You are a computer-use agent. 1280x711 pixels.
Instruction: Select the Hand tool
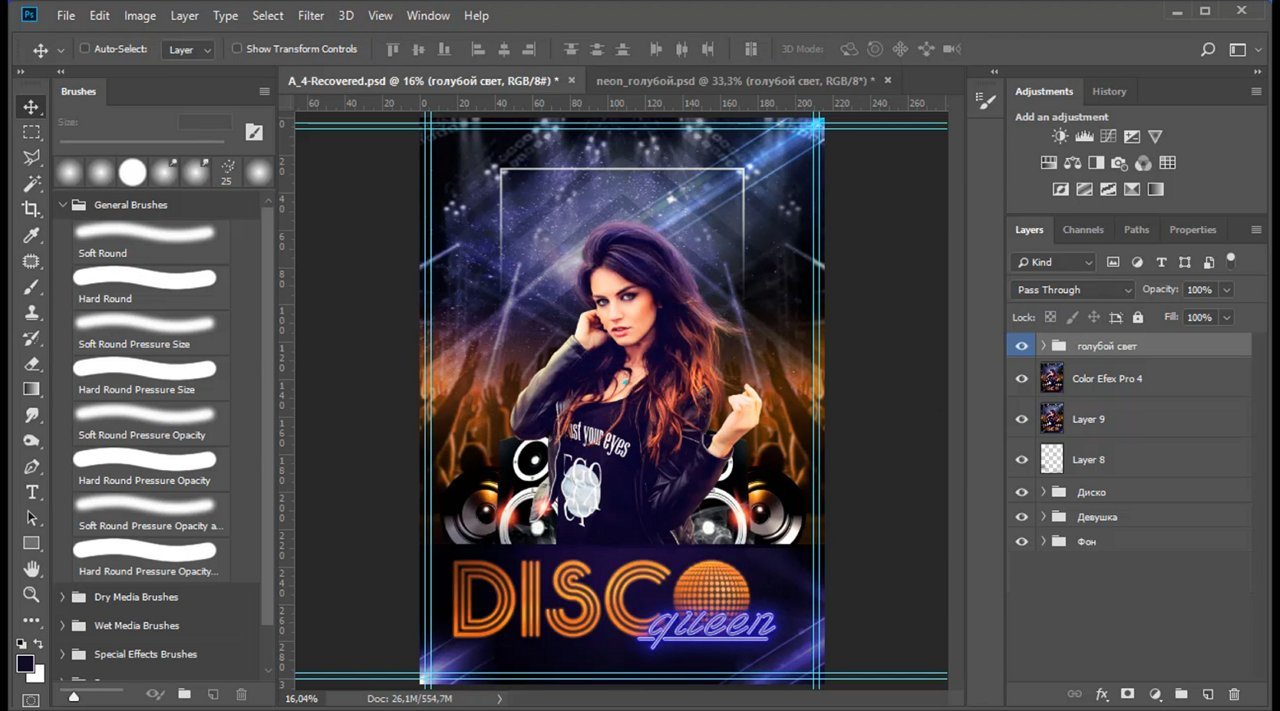click(31, 569)
